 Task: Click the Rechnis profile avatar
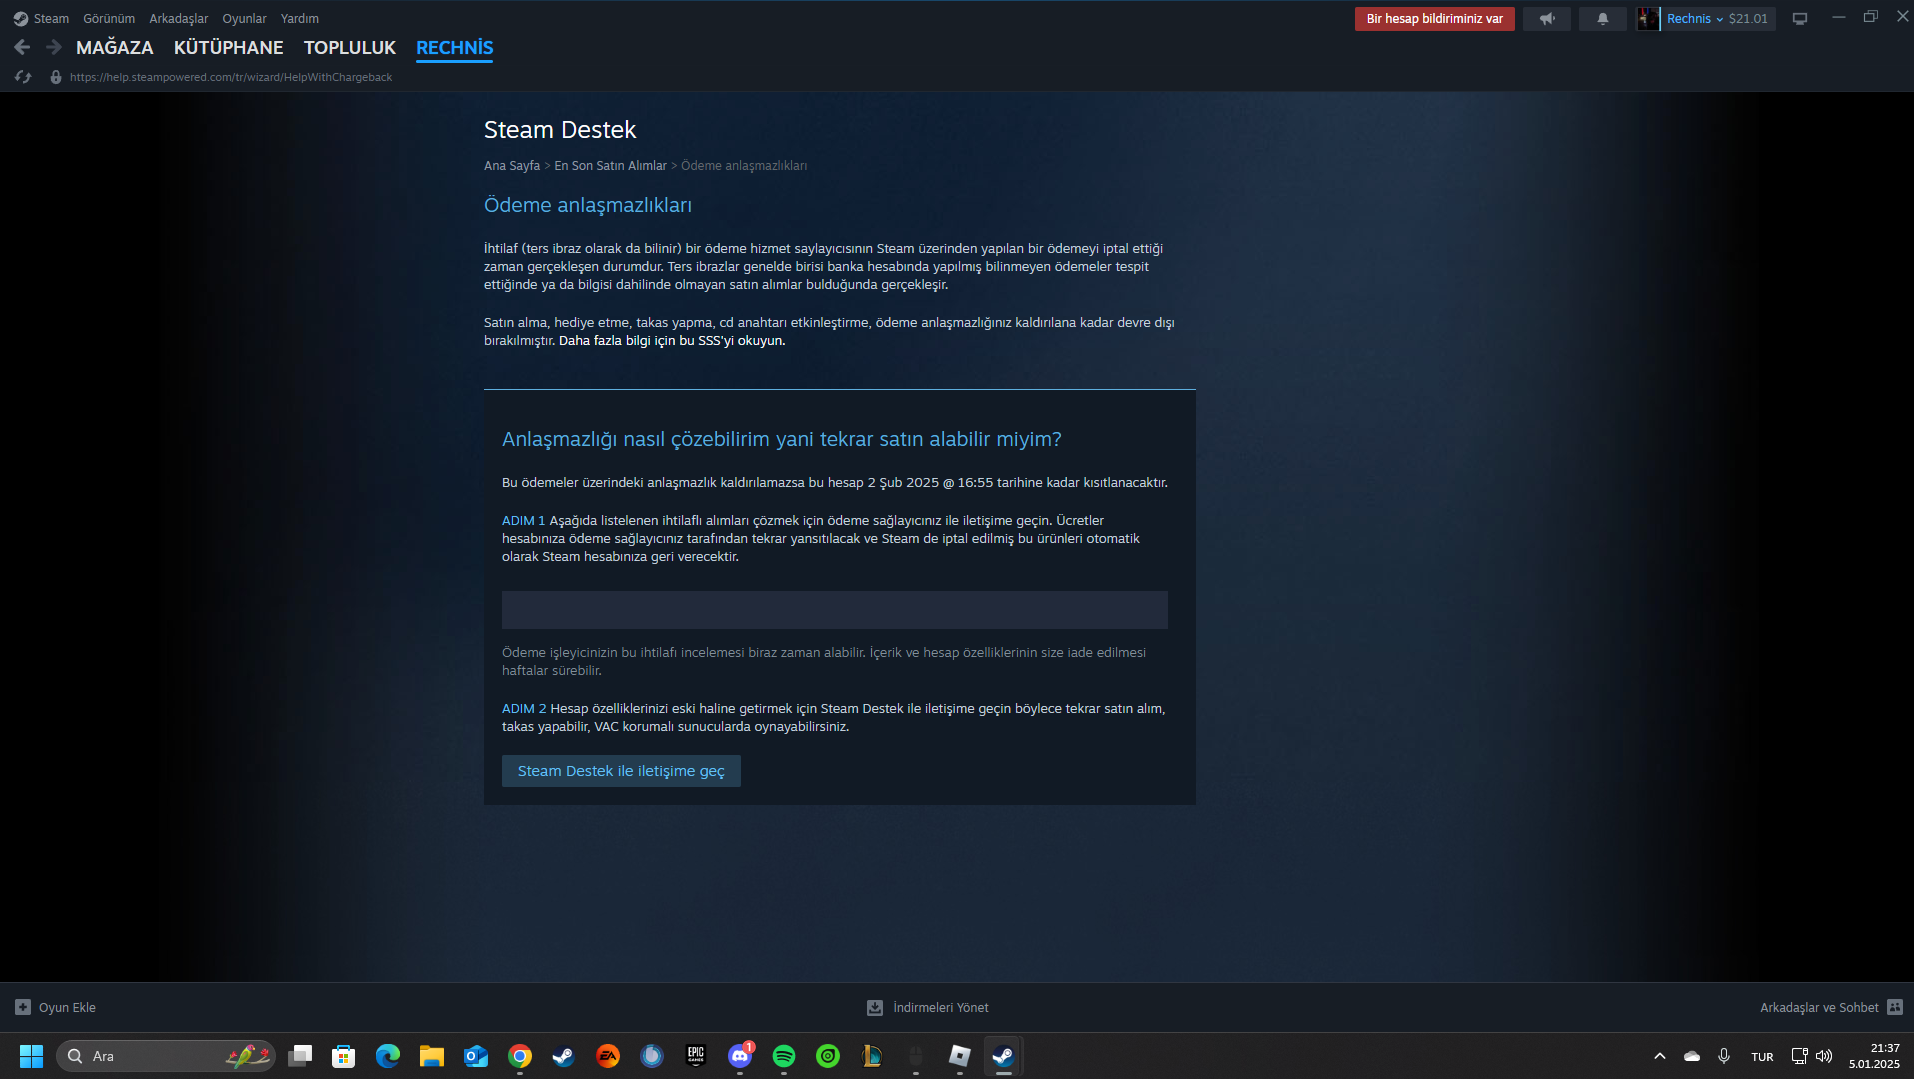click(x=1648, y=19)
